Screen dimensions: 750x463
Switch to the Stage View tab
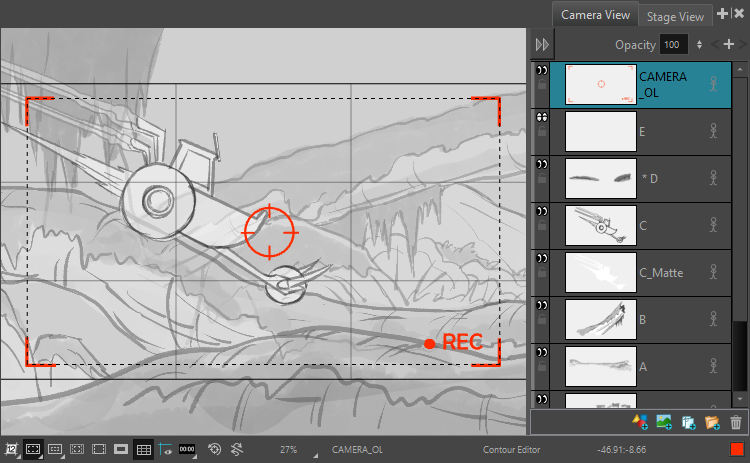pyautogui.click(x=675, y=16)
